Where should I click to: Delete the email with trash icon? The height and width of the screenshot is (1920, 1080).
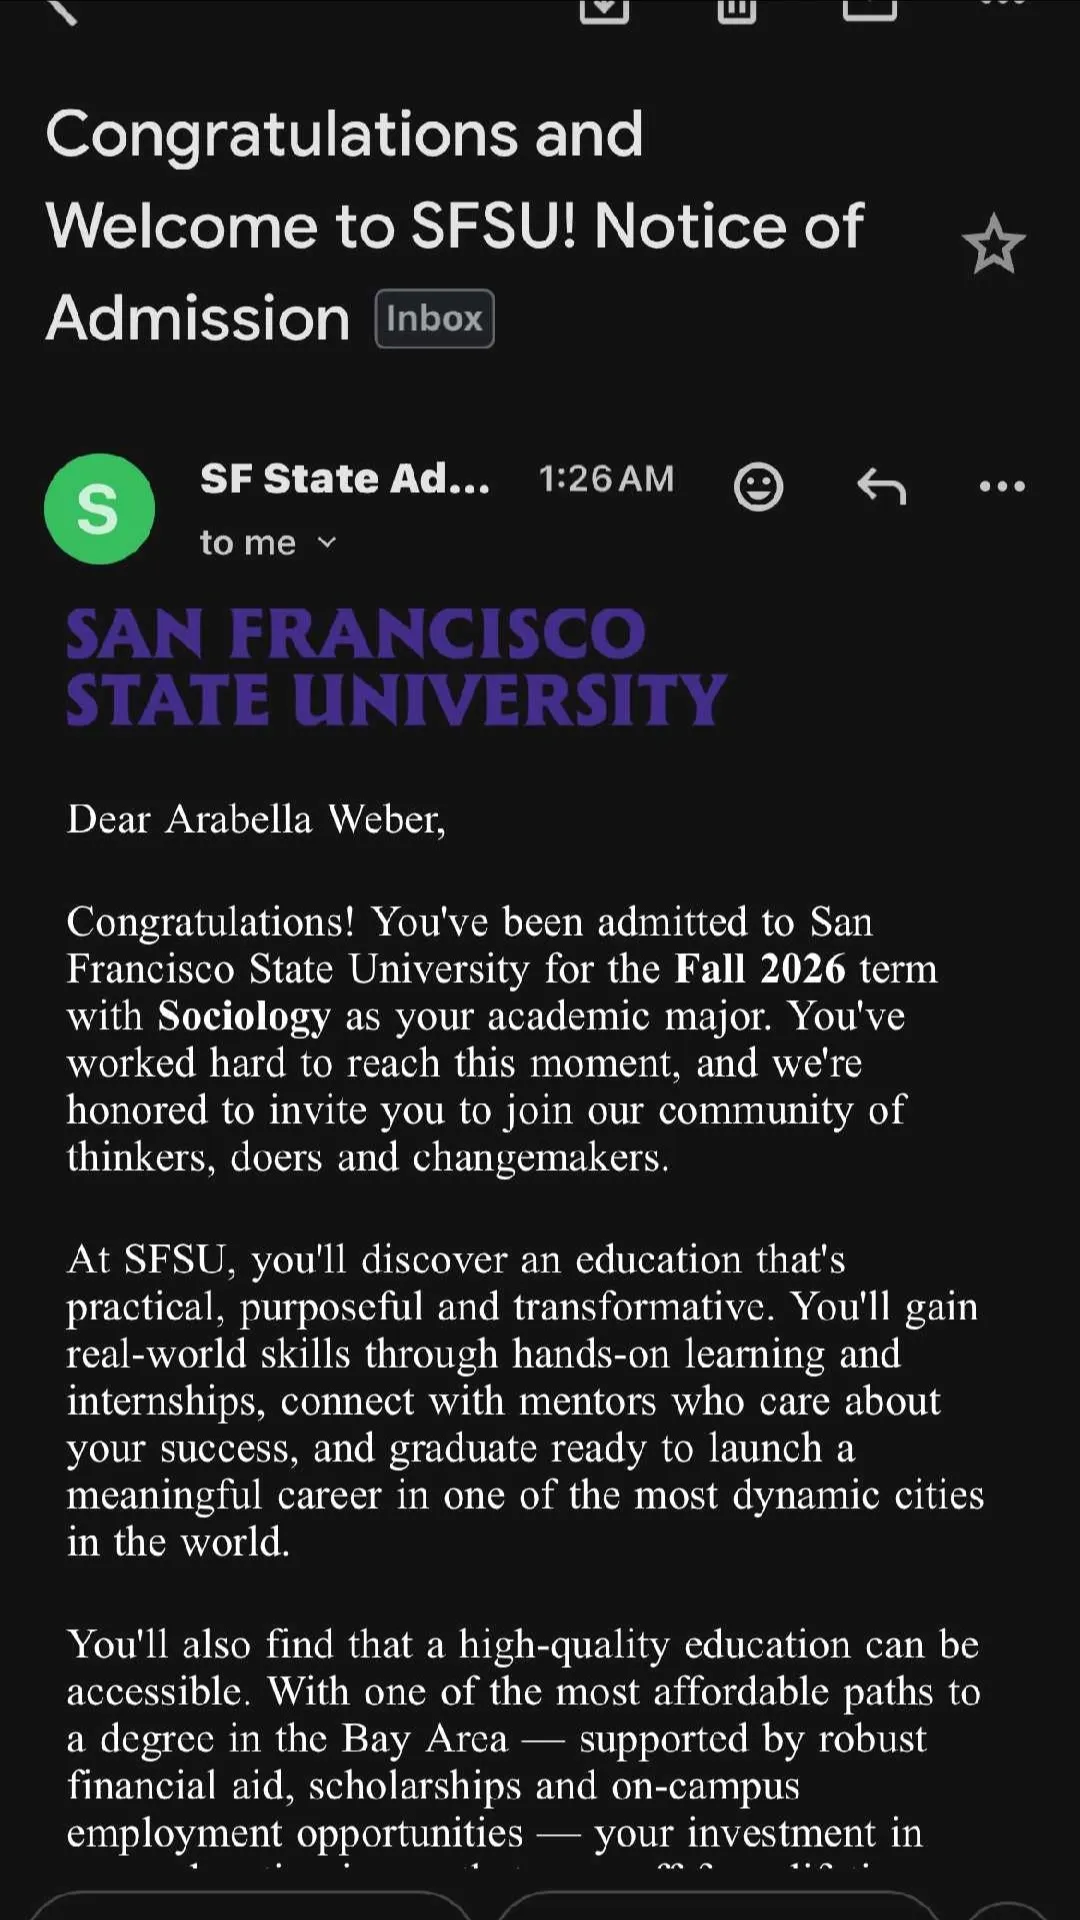pyautogui.click(x=736, y=8)
